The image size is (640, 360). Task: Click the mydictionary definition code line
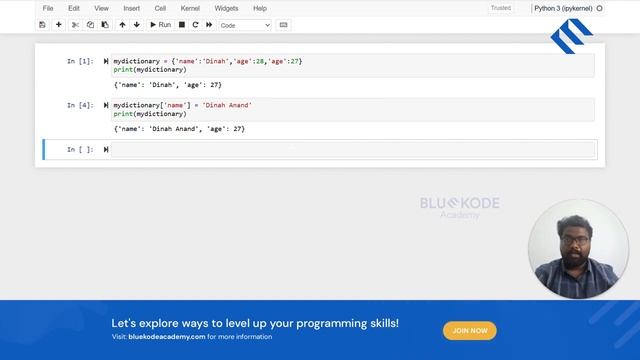tap(208, 61)
